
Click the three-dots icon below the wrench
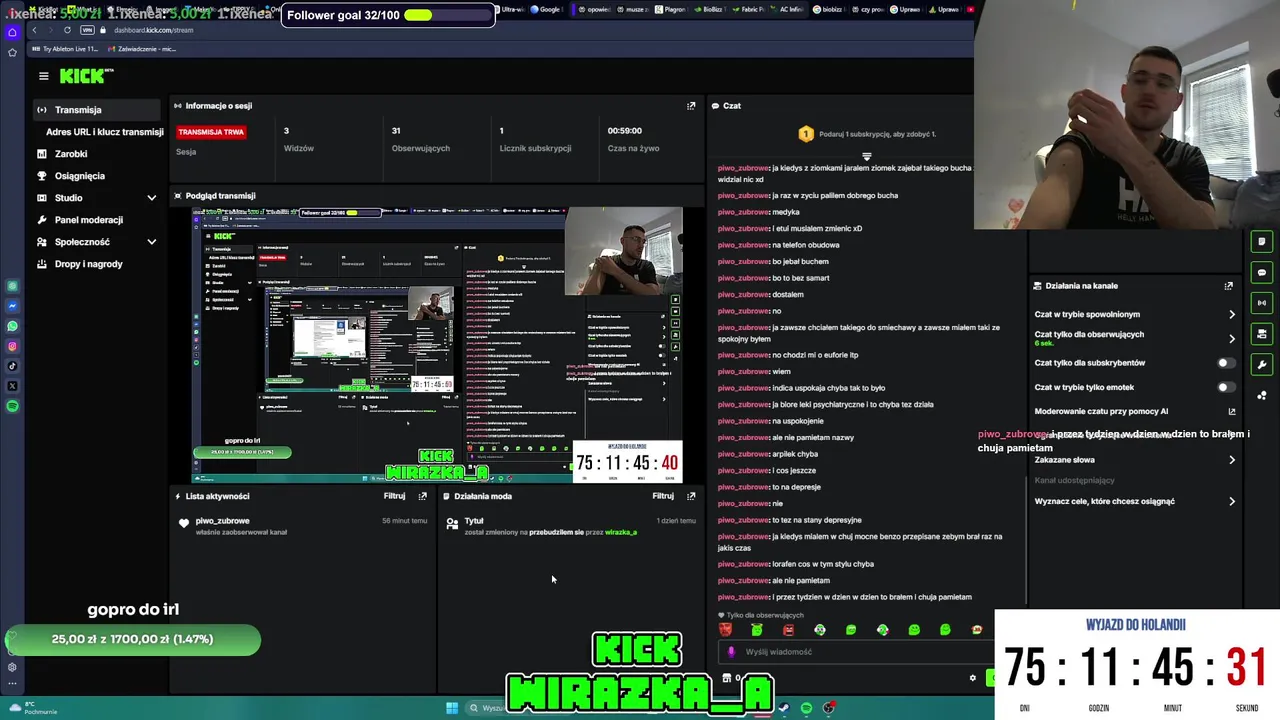(x=1262, y=395)
